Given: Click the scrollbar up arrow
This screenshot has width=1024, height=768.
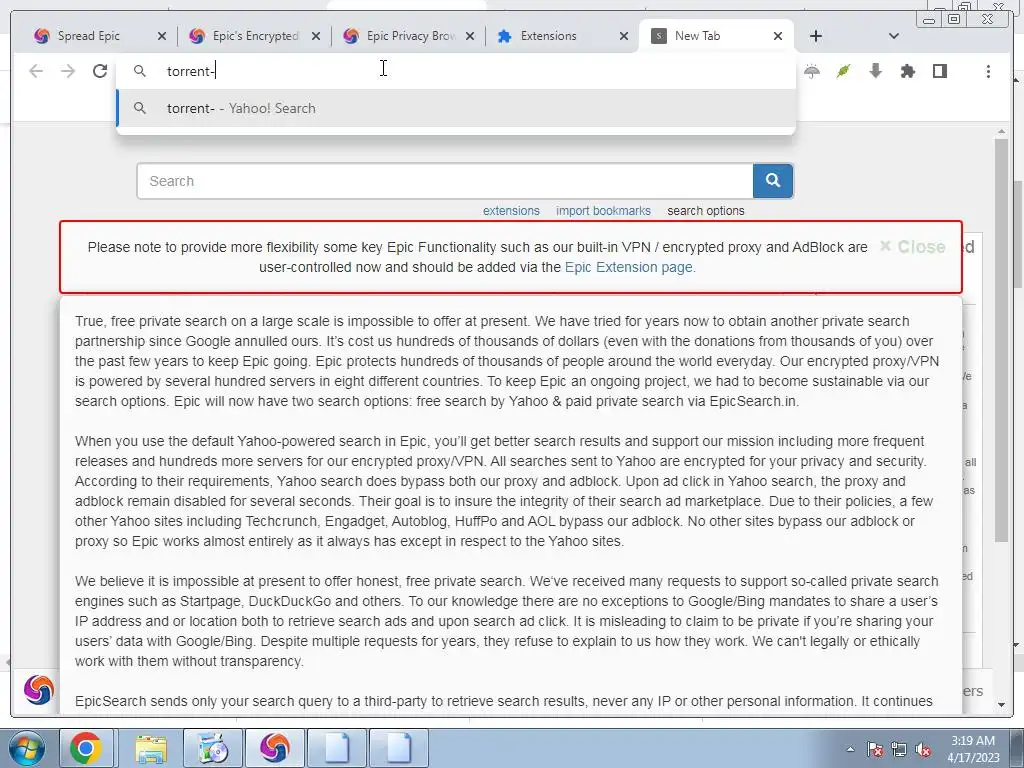Looking at the screenshot, I should (x=1002, y=133).
